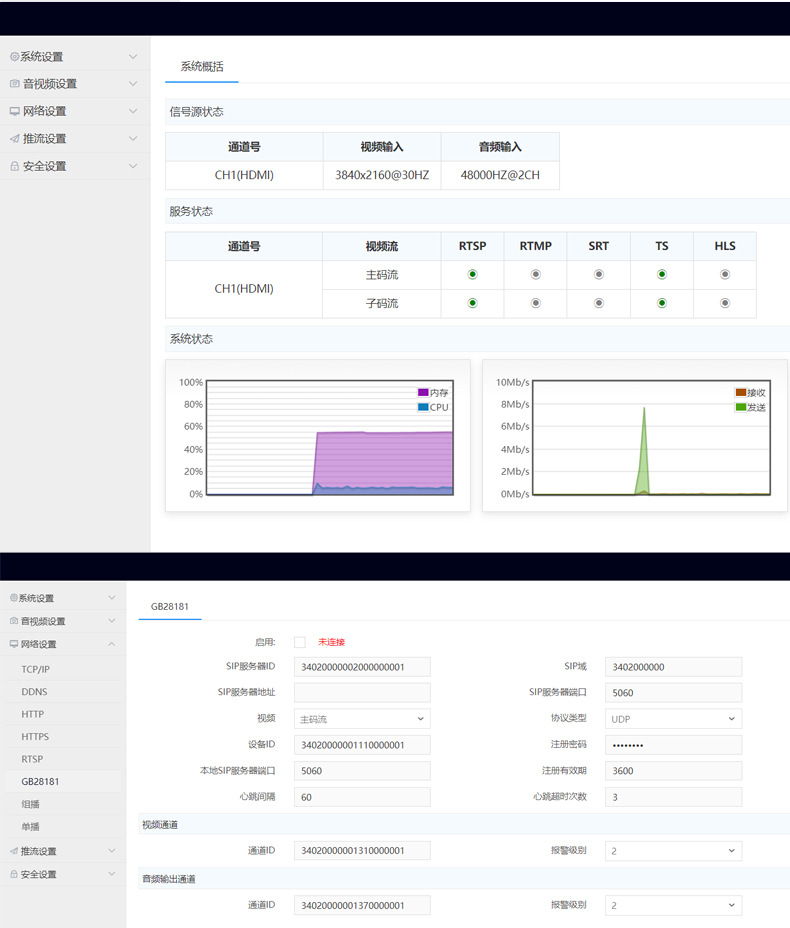Expand 音视频设置 chevron in top sidebar
The image size is (790, 928).
point(133,84)
